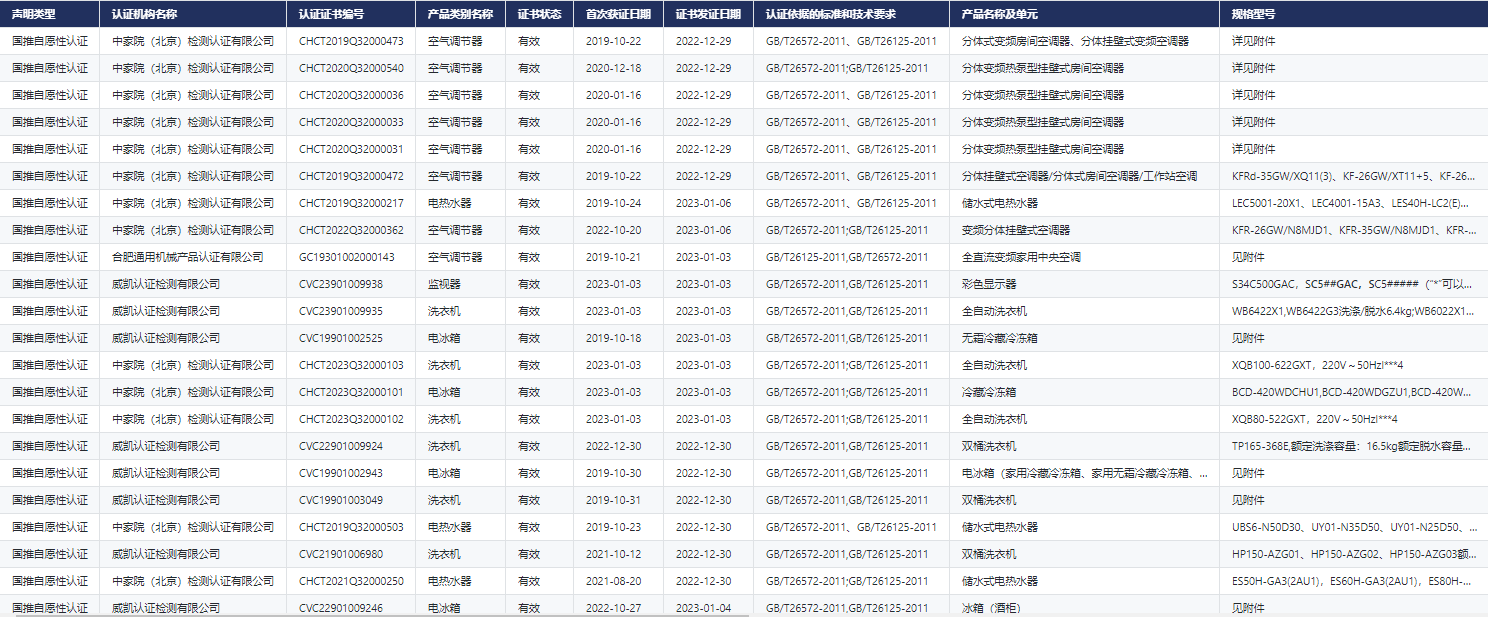The width and height of the screenshot is (1488, 617).
Task: Click certificate number CHCT2020Q32000036
Action: [x=351, y=95]
